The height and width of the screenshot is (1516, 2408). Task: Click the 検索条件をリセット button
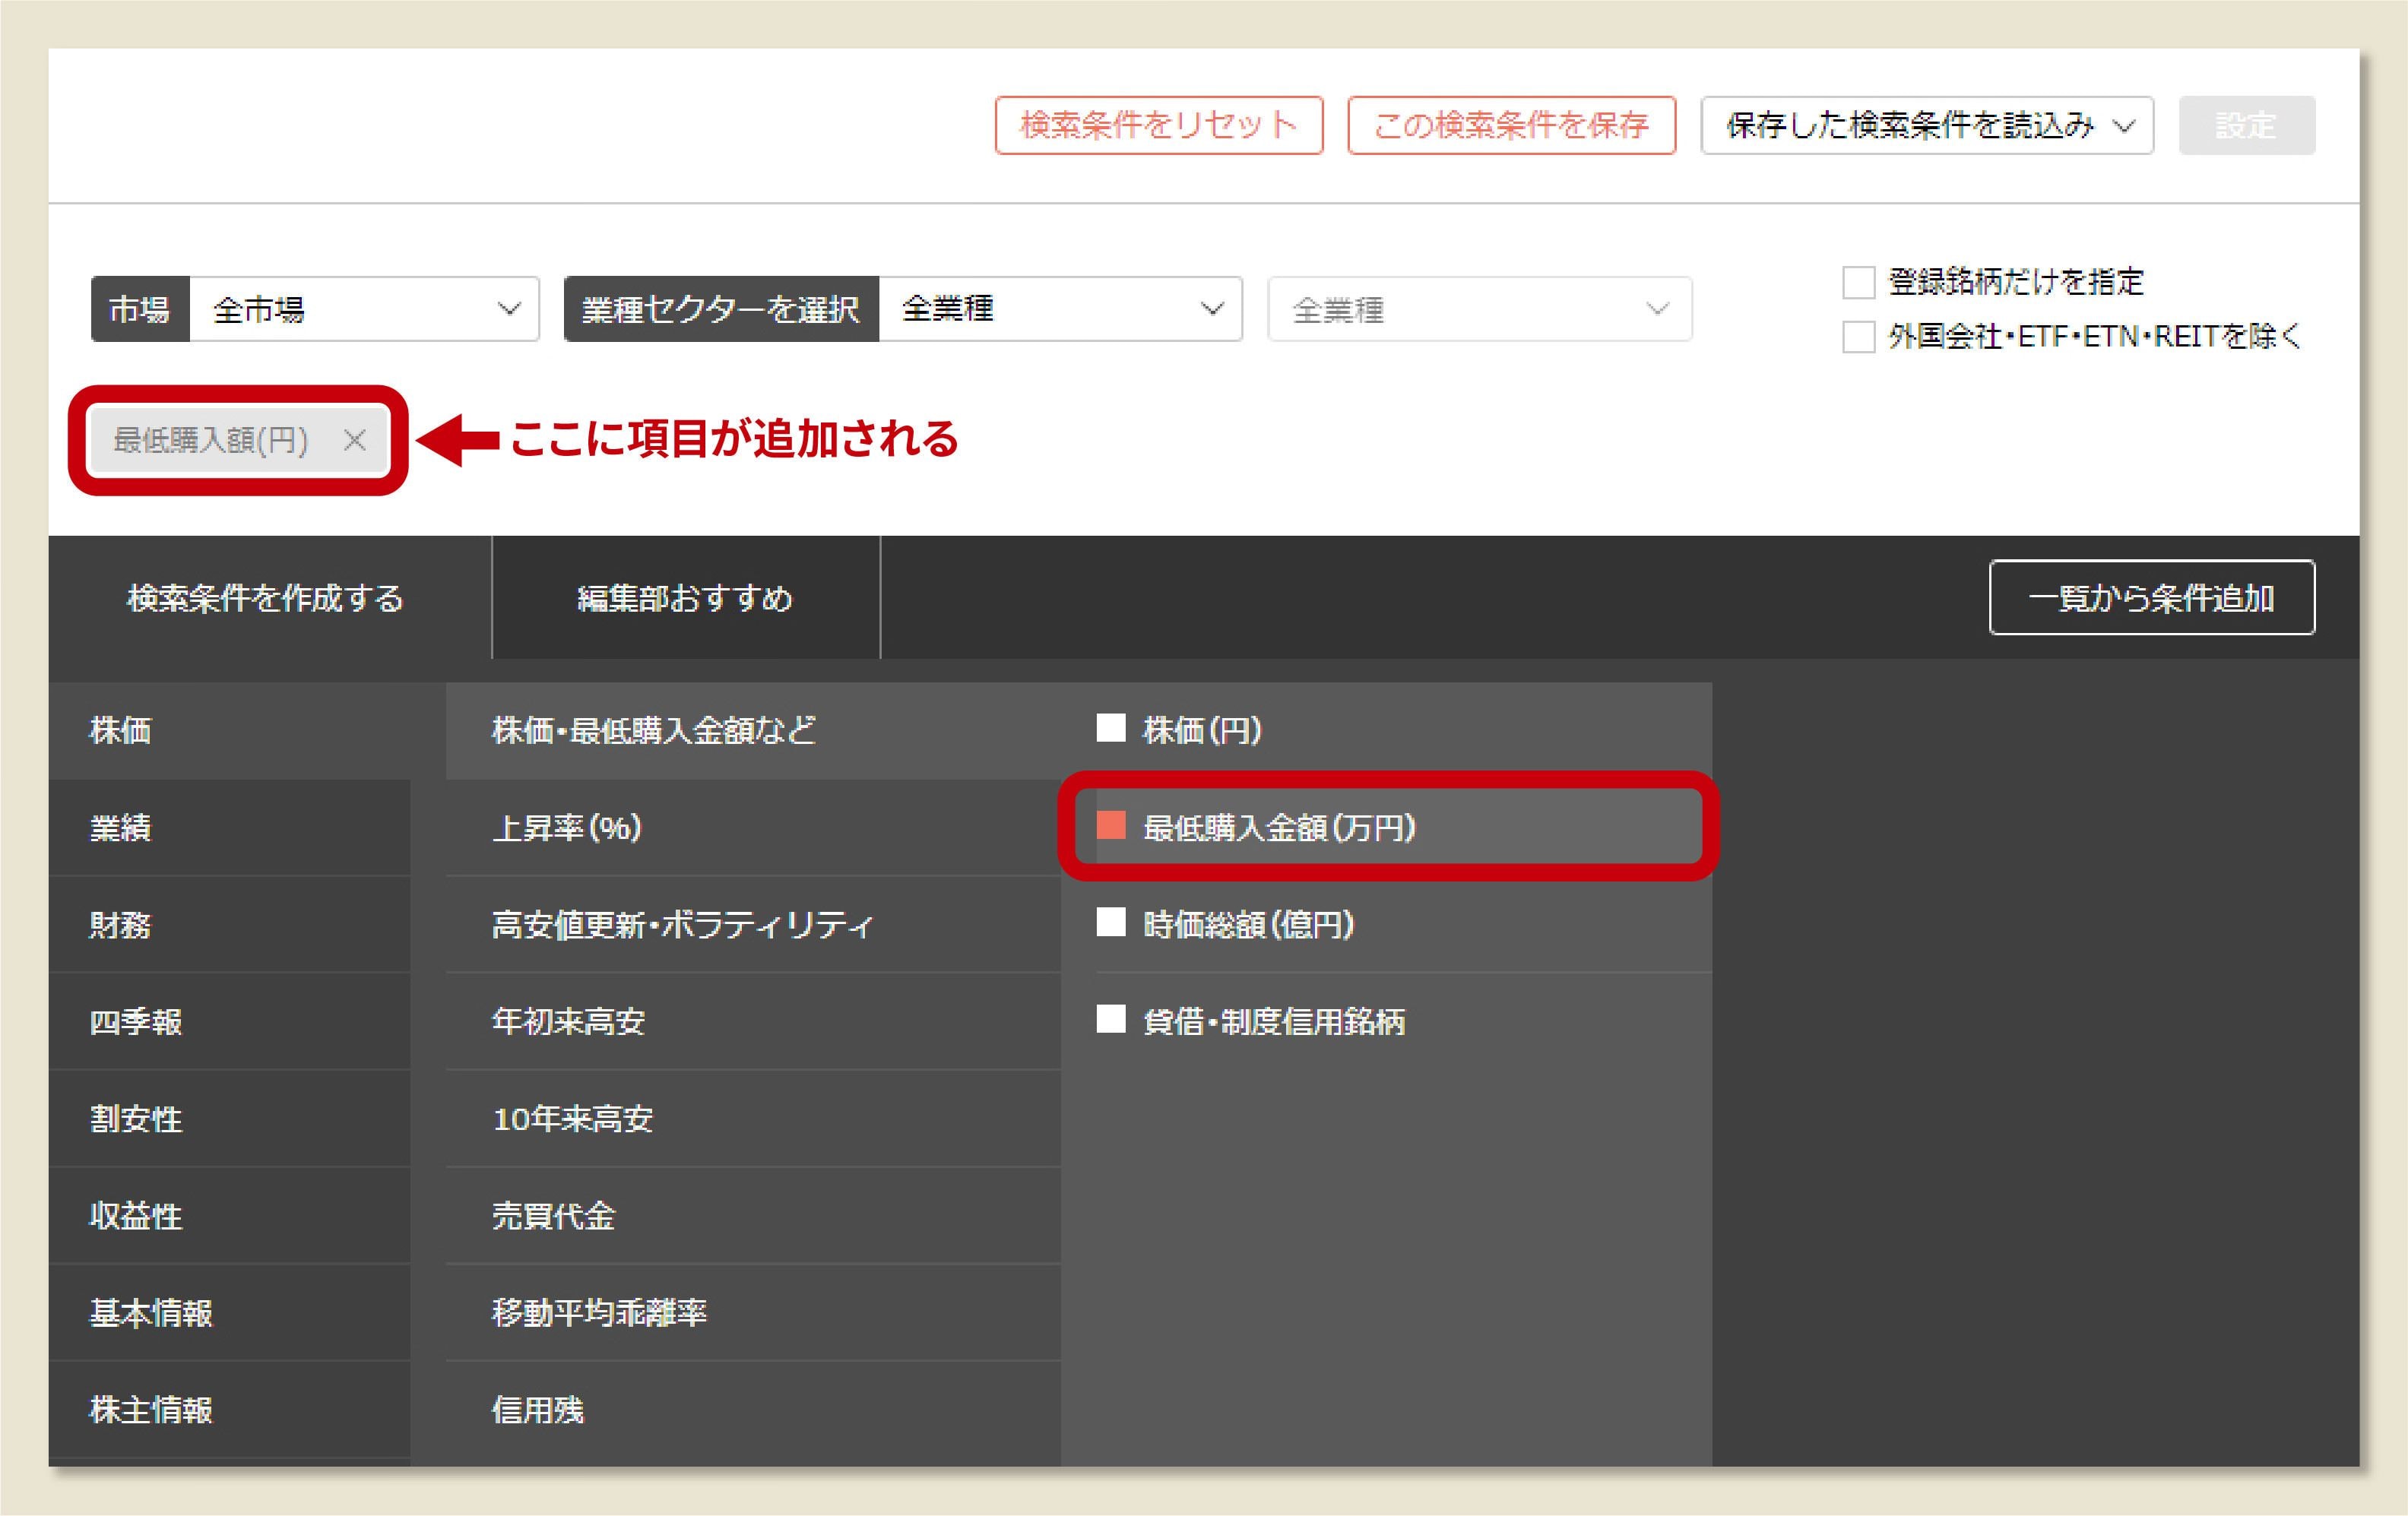(1160, 124)
